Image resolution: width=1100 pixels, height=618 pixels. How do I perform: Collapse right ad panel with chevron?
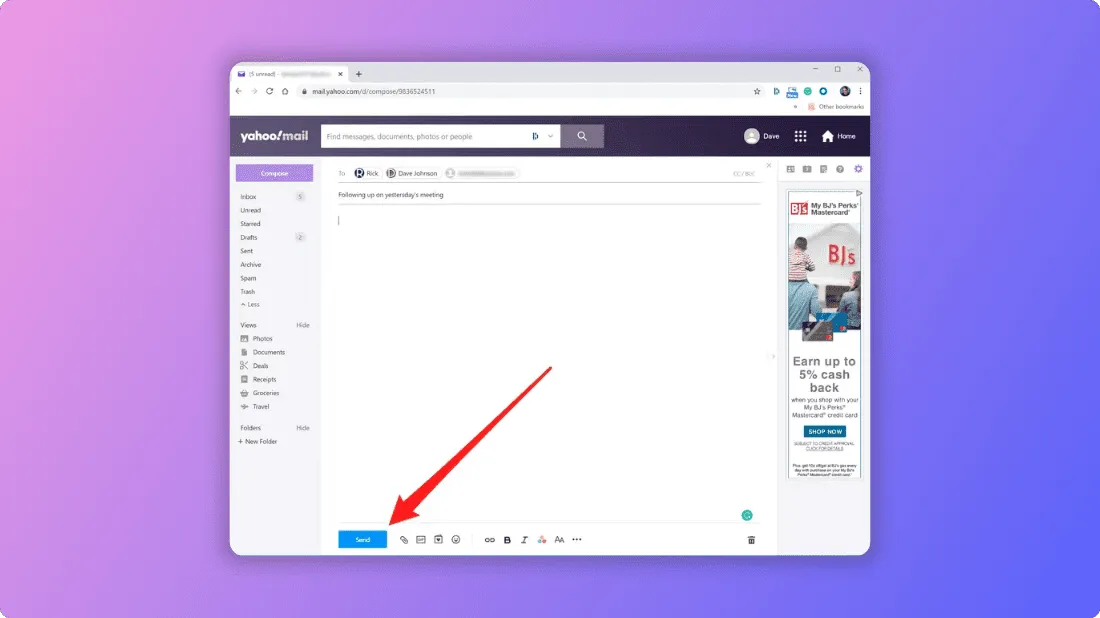coord(774,356)
